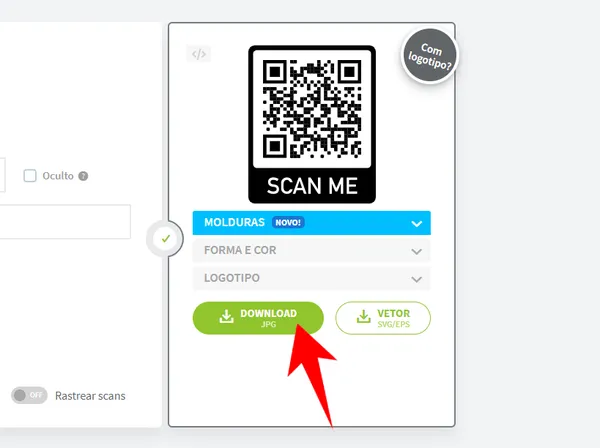Tick the Oculto checkbox
Image resolution: width=600 pixels, height=448 pixels.
click(30, 176)
